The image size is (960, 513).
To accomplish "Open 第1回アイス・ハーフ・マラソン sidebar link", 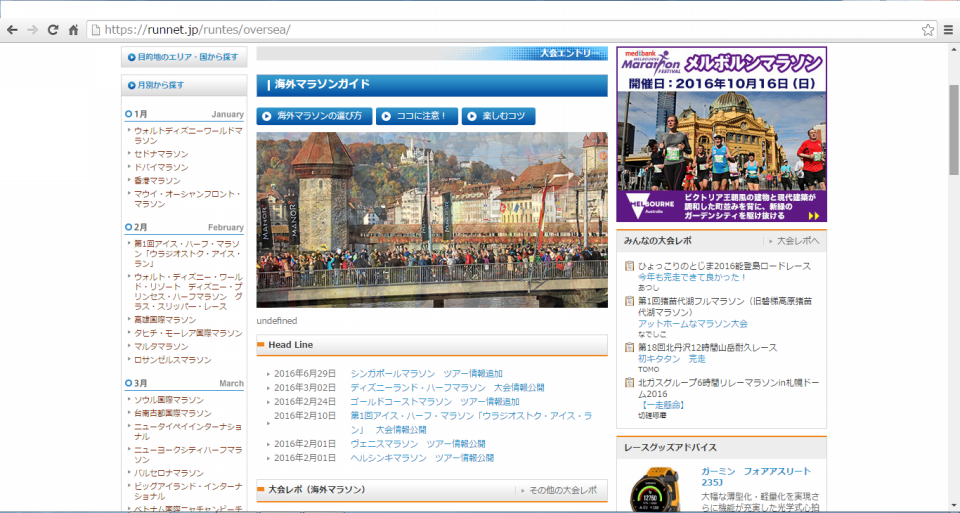I will coord(188,253).
